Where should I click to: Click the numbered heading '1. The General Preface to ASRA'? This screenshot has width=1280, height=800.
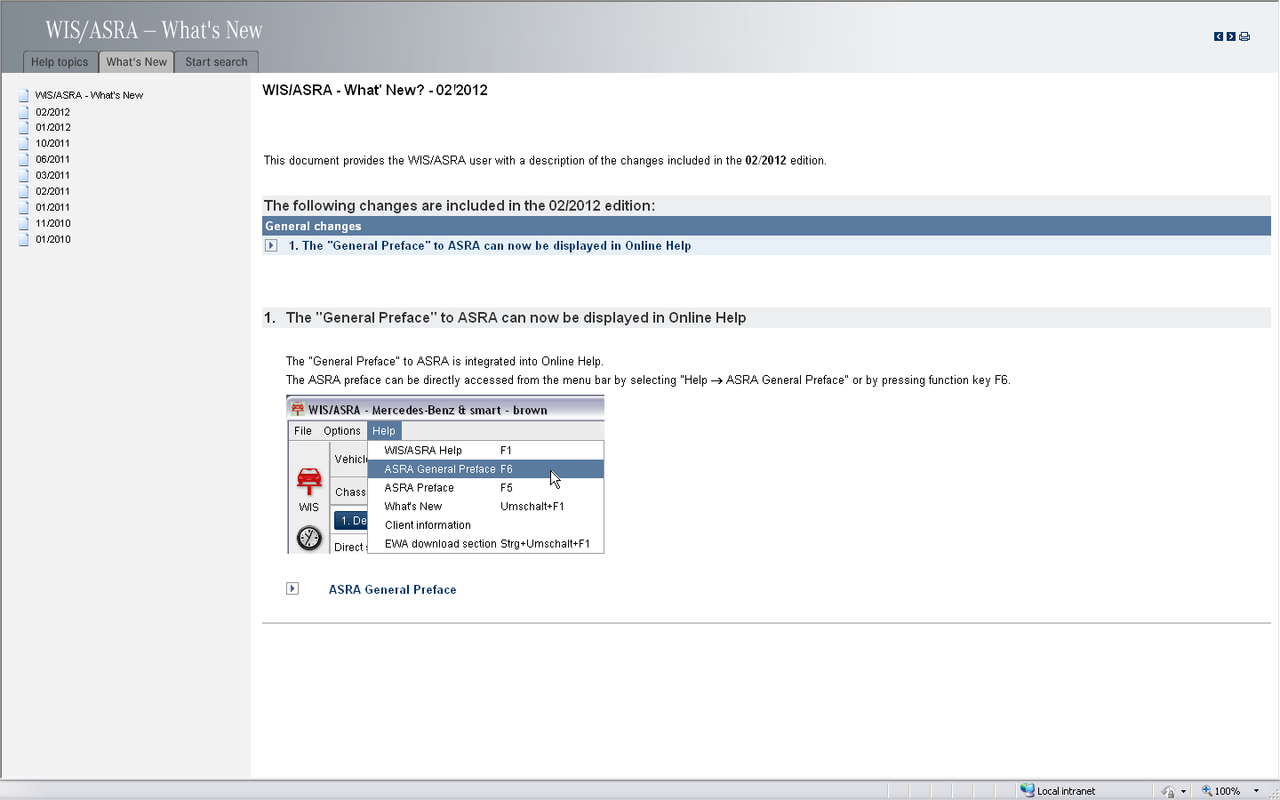(x=505, y=317)
